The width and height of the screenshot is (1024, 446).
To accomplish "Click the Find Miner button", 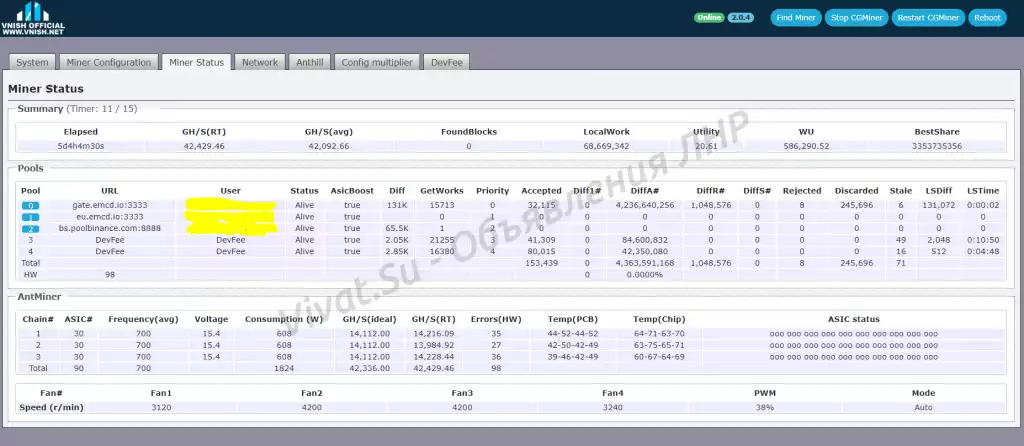I will pos(795,18).
